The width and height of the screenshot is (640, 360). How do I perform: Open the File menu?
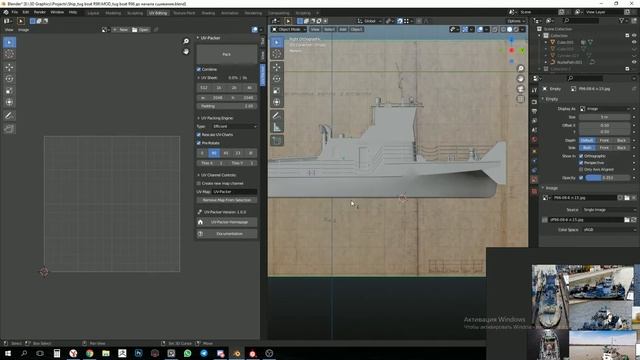click(x=15, y=12)
